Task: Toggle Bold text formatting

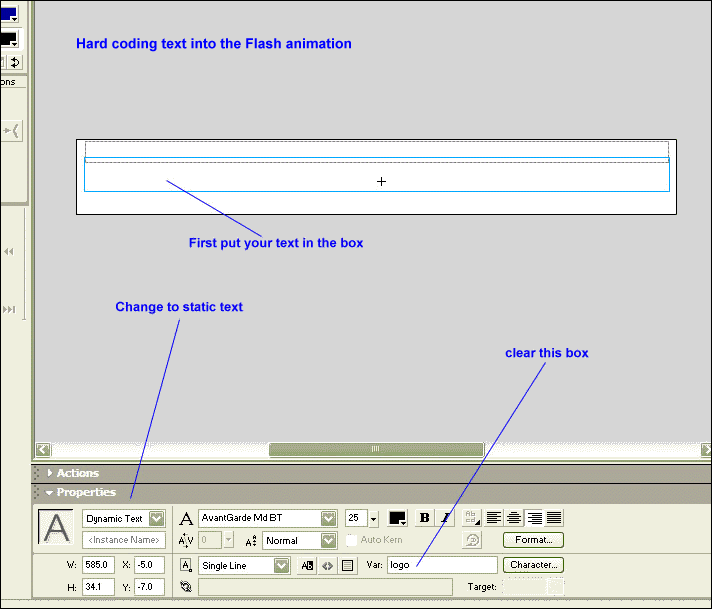Action: (424, 518)
